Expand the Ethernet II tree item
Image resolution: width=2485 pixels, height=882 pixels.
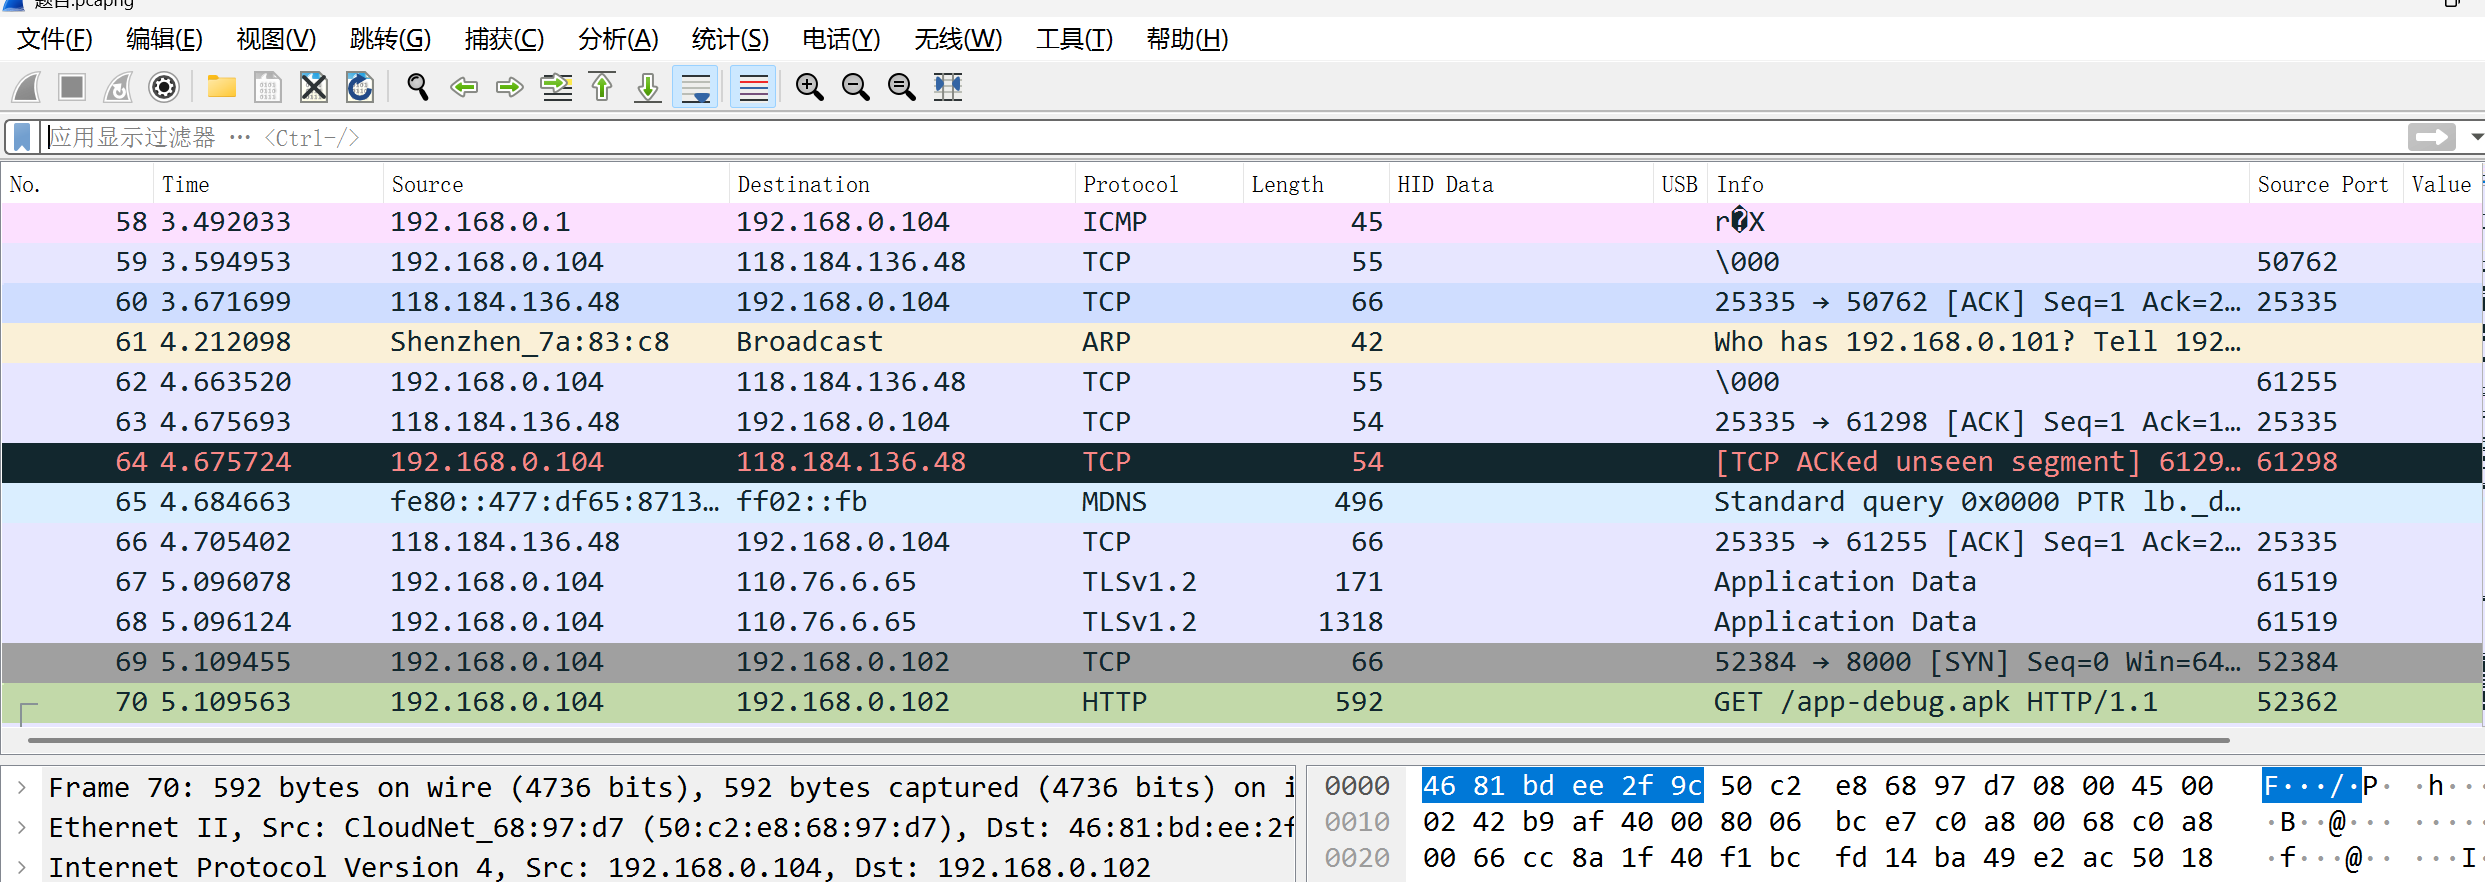[x=22, y=828]
